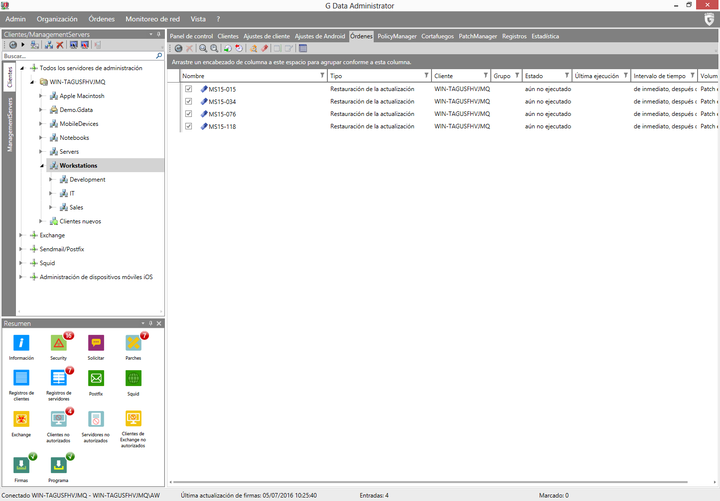The image size is (720, 501).
Task: Collapse the Workstations tree node
Action: coord(42,166)
